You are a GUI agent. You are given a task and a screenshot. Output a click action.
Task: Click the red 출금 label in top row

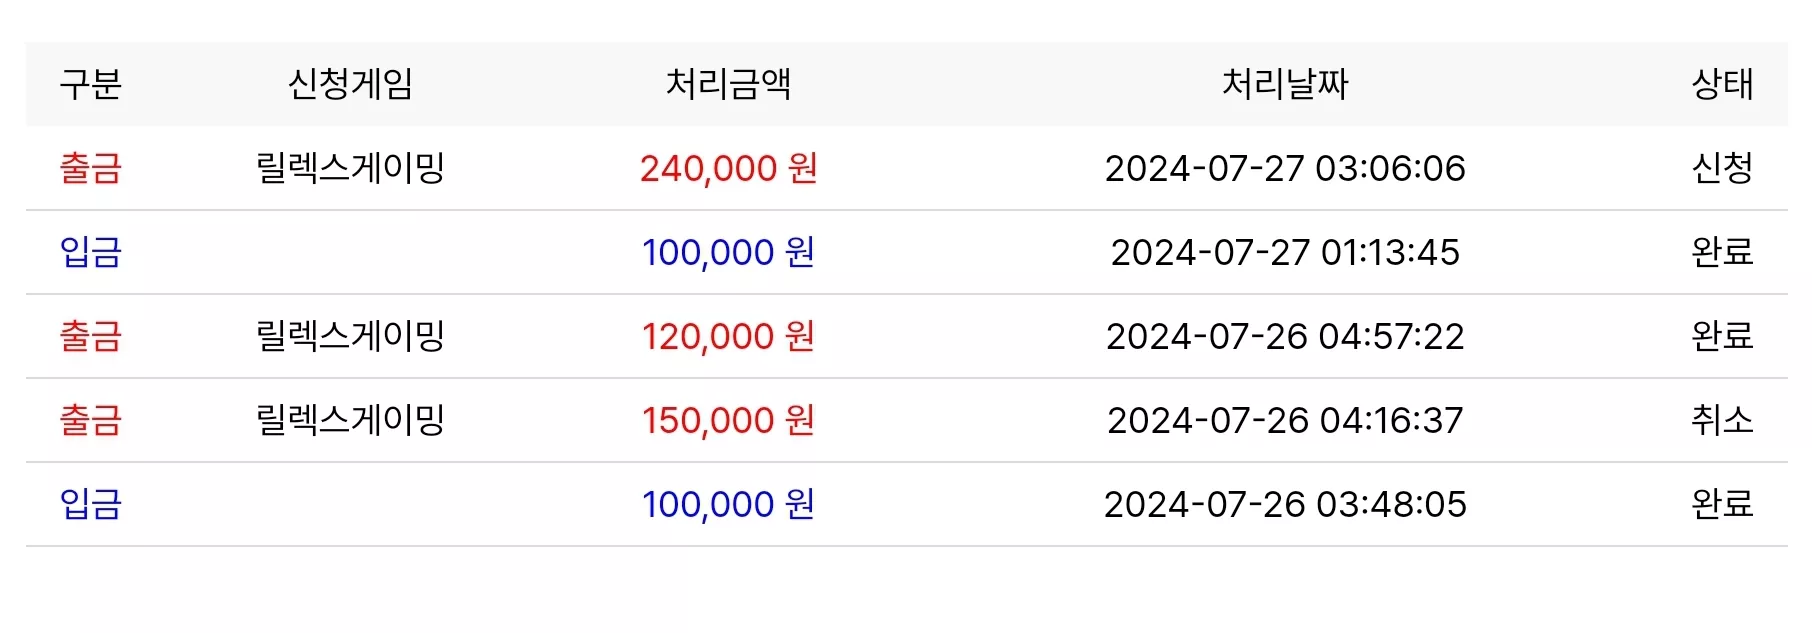click(x=90, y=168)
